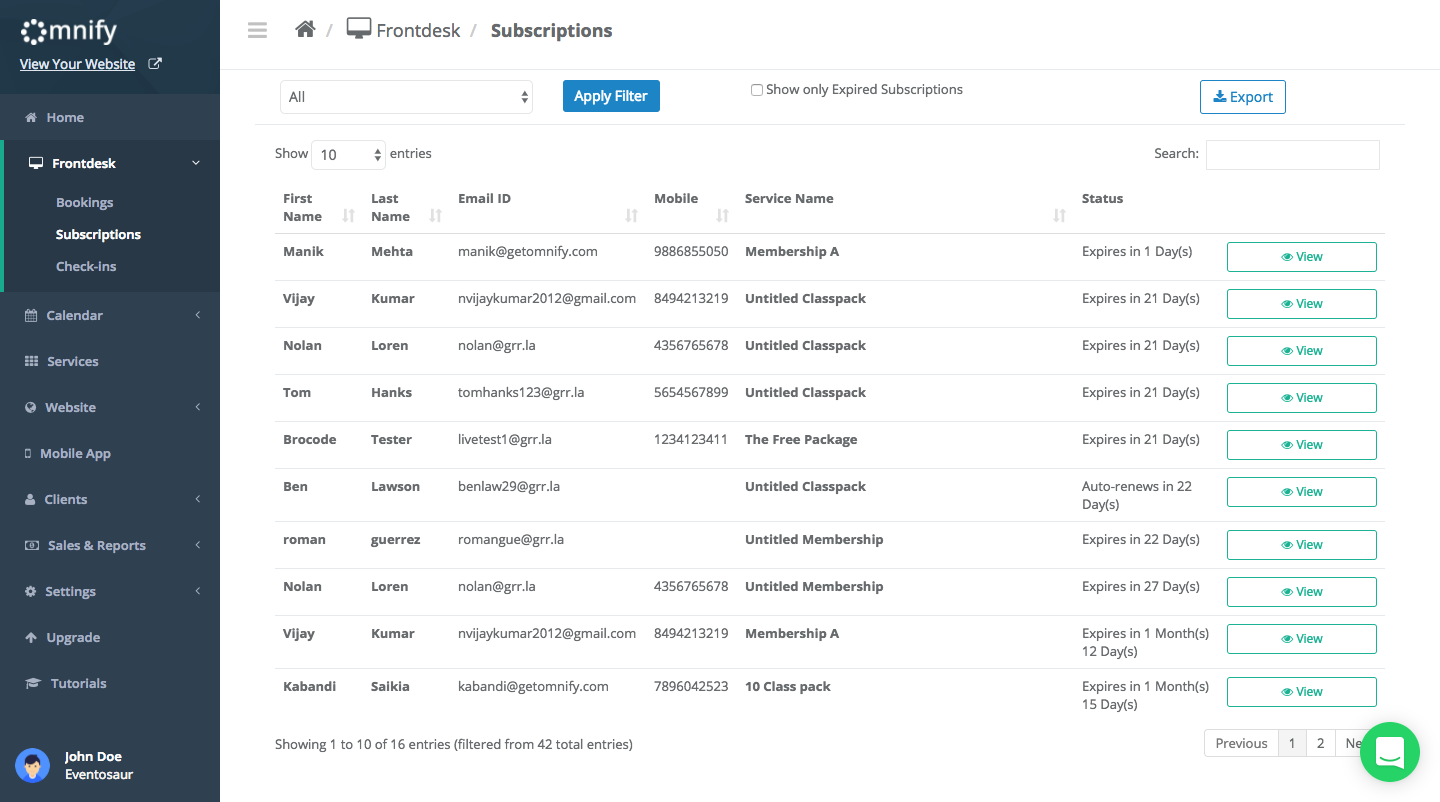Click the View Your Website link
The height and width of the screenshot is (802, 1440).
pos(77,64)
